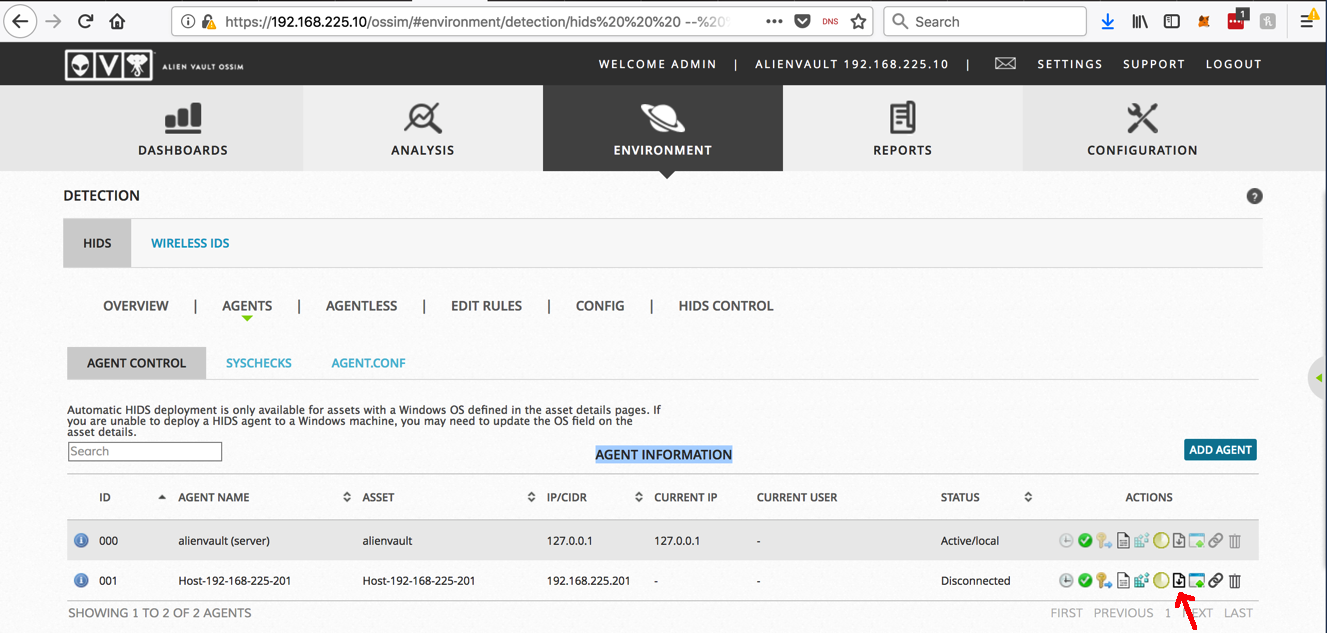Open the Firefox hamburger menu

point(1307,21)
